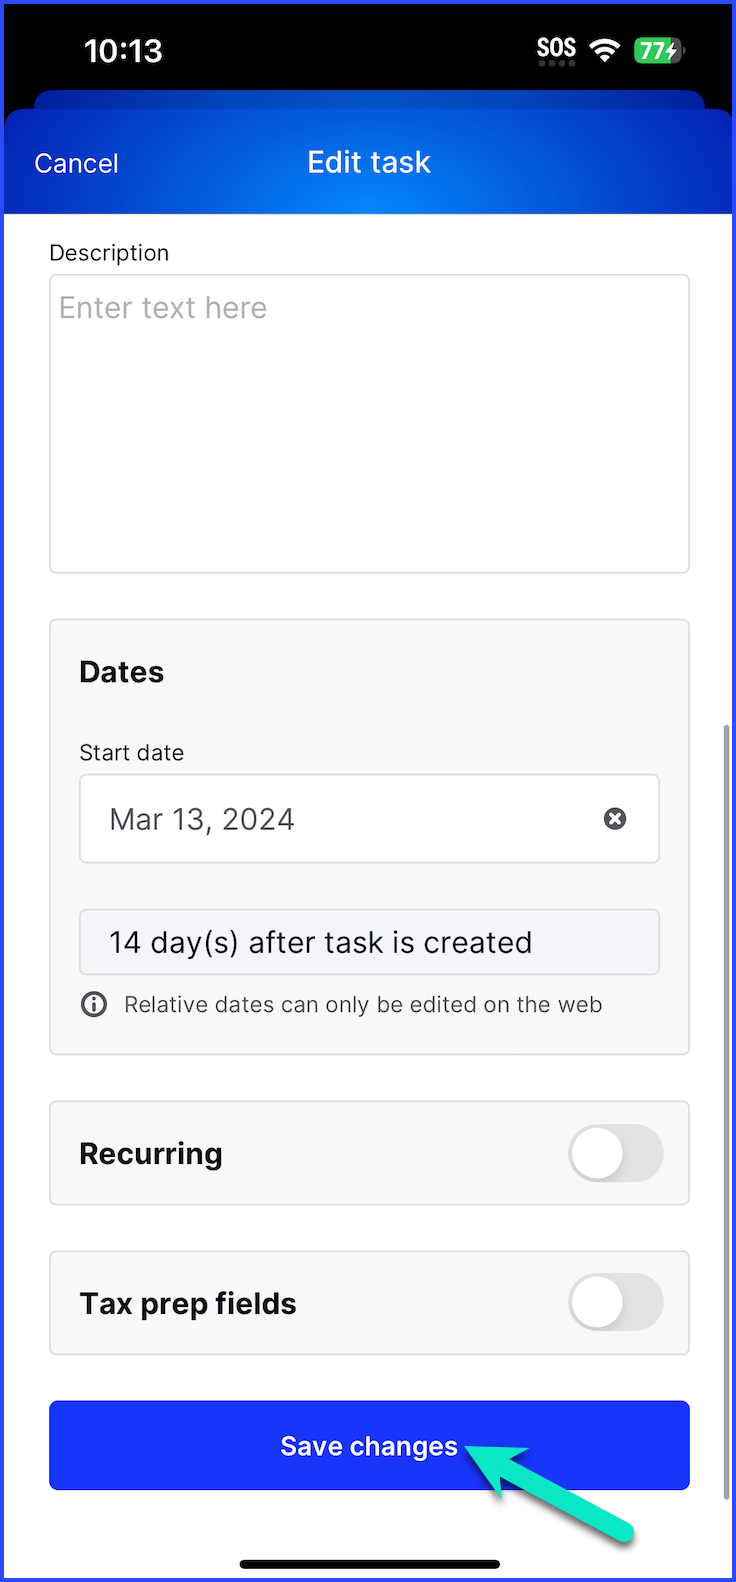
Task: Tap the SOS indicator in the status bar
Action: [556, 50]
